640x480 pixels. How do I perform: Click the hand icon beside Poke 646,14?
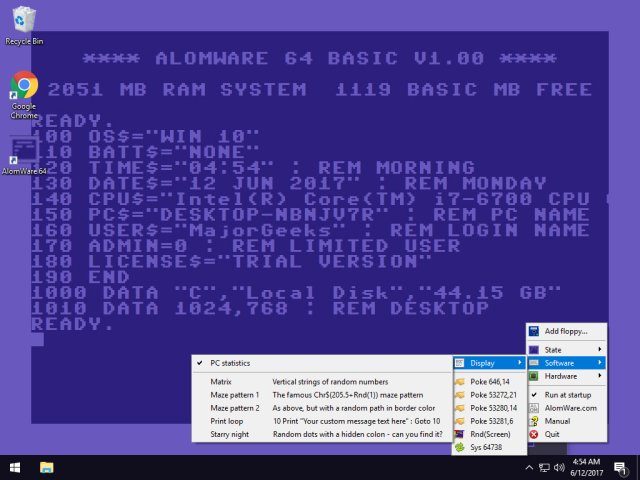click(460, 382)
